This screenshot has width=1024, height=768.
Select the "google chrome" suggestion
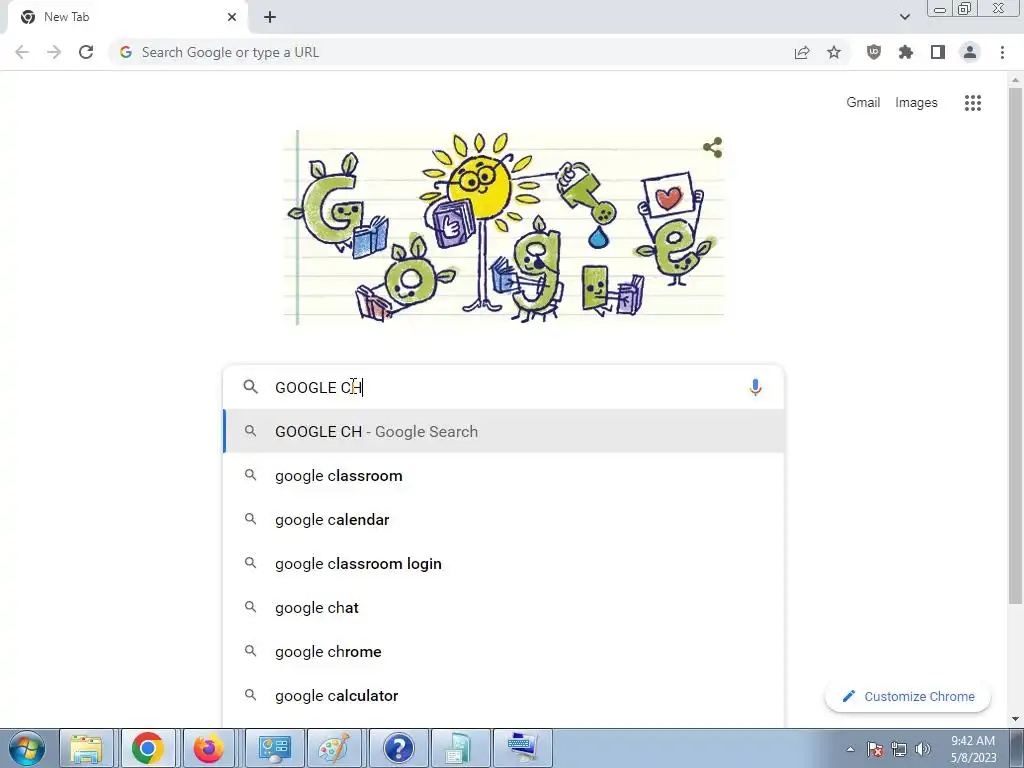pyautogui.click(x=504, y=652)
